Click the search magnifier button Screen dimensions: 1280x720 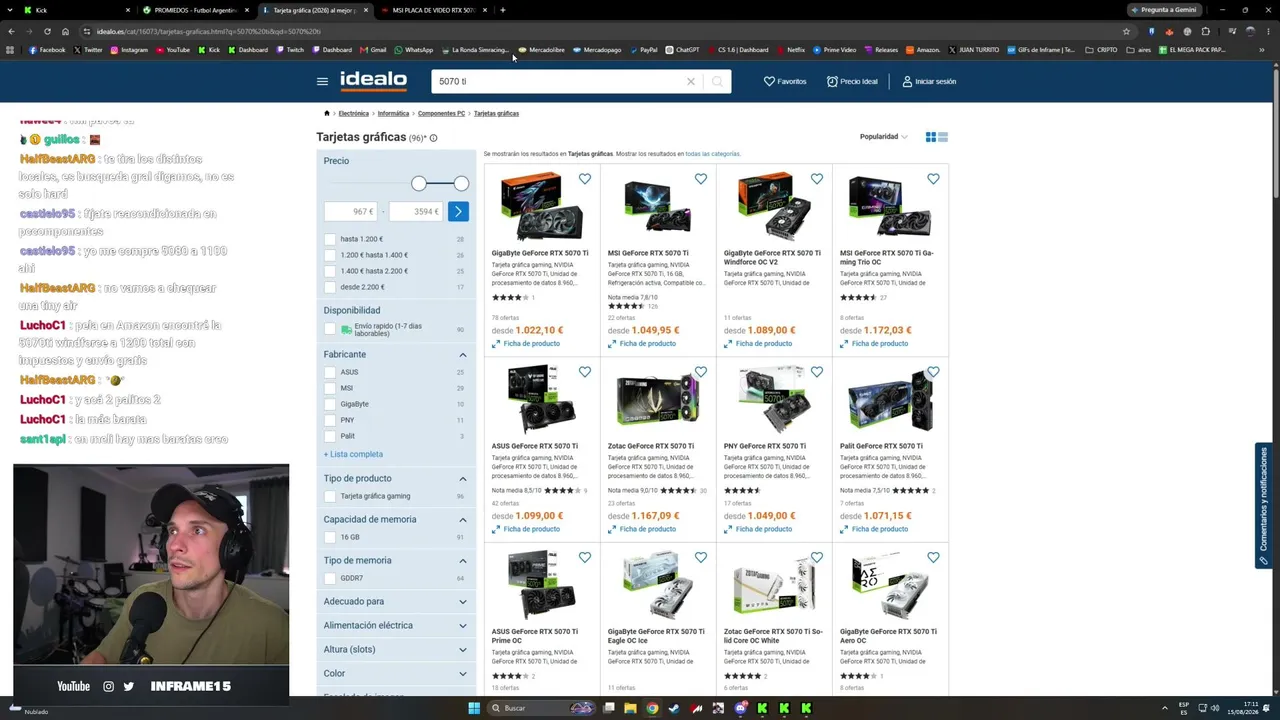click(x=717, y=82)
